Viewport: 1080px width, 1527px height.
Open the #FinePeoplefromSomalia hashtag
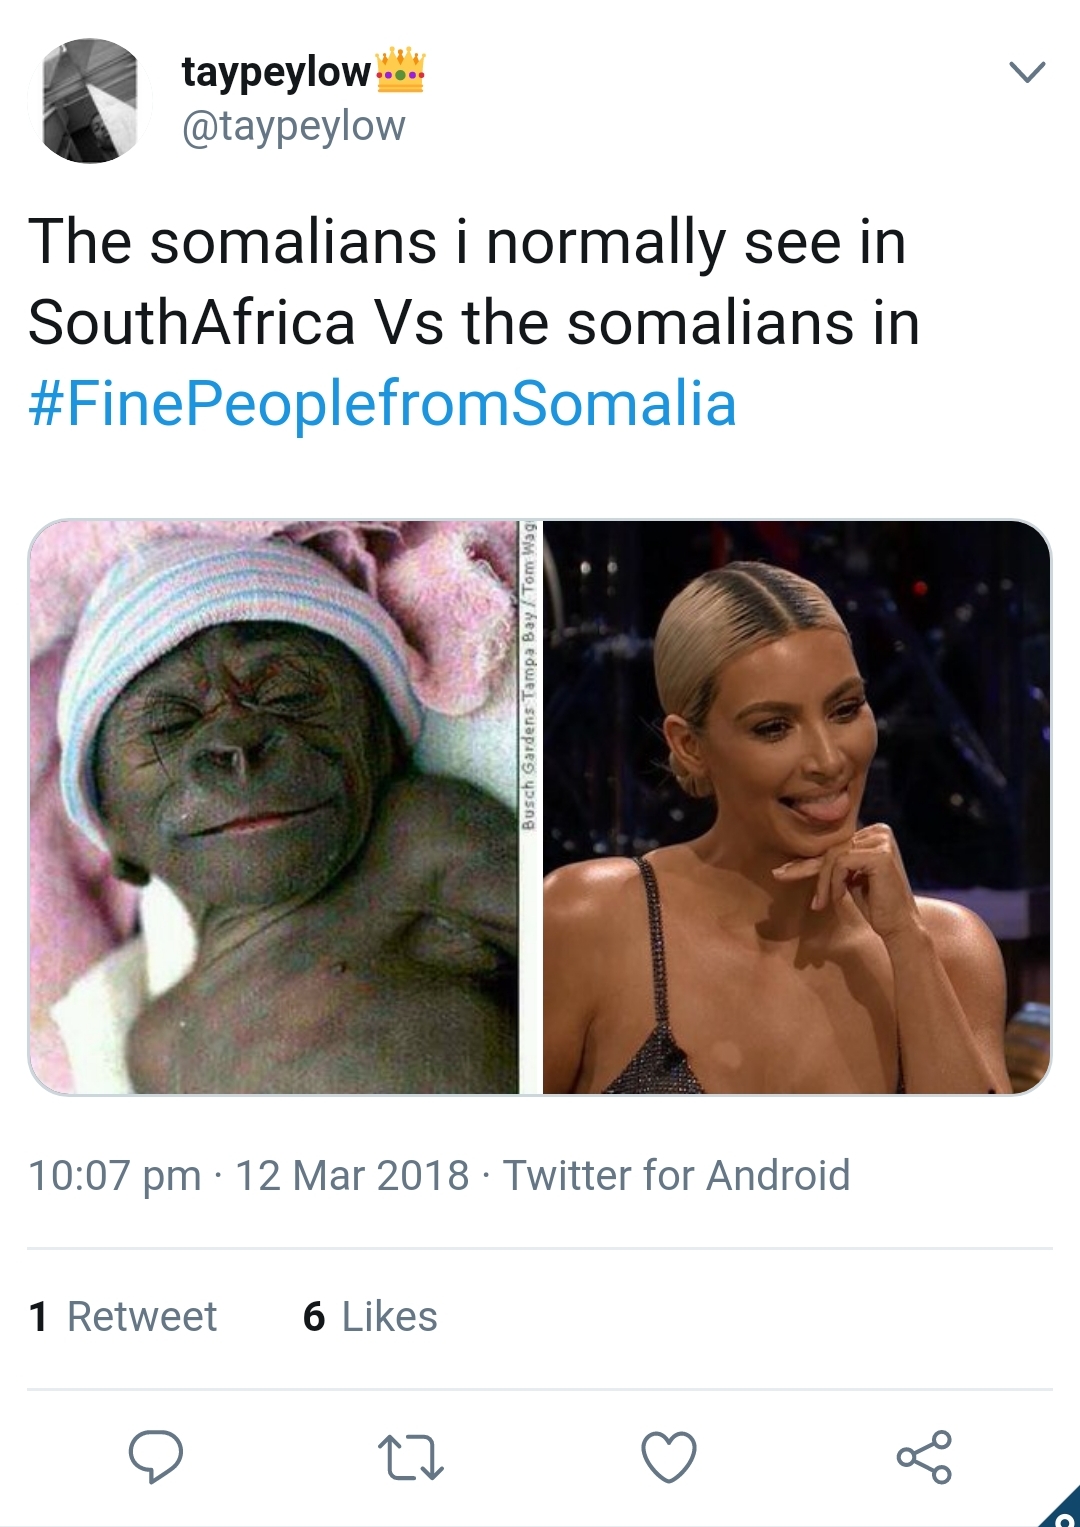tap(383, 403)
